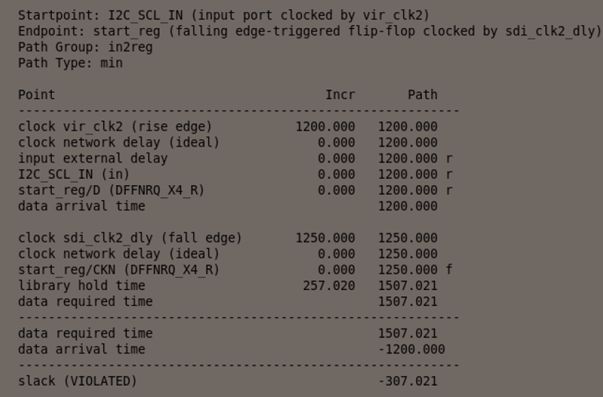Image resolution: width=603 pixels, height=397 pixels.
Task: Click the slack value -307.021
Action: [x=408, y=381]
